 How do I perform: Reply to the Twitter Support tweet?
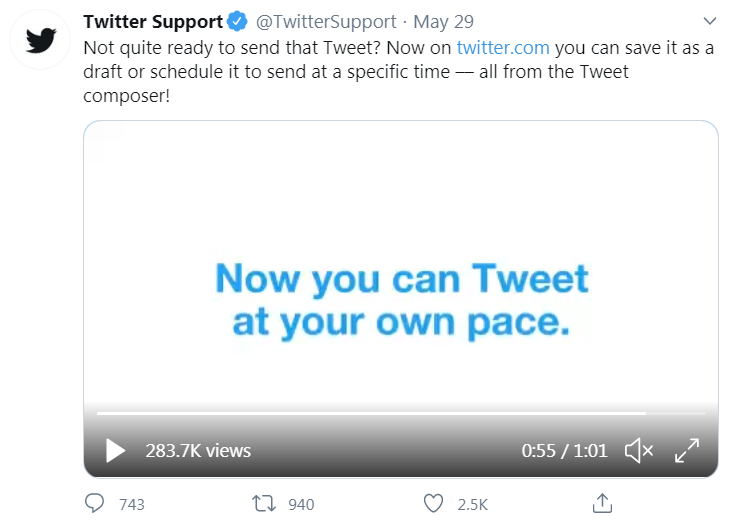click(x=95, y=503)
